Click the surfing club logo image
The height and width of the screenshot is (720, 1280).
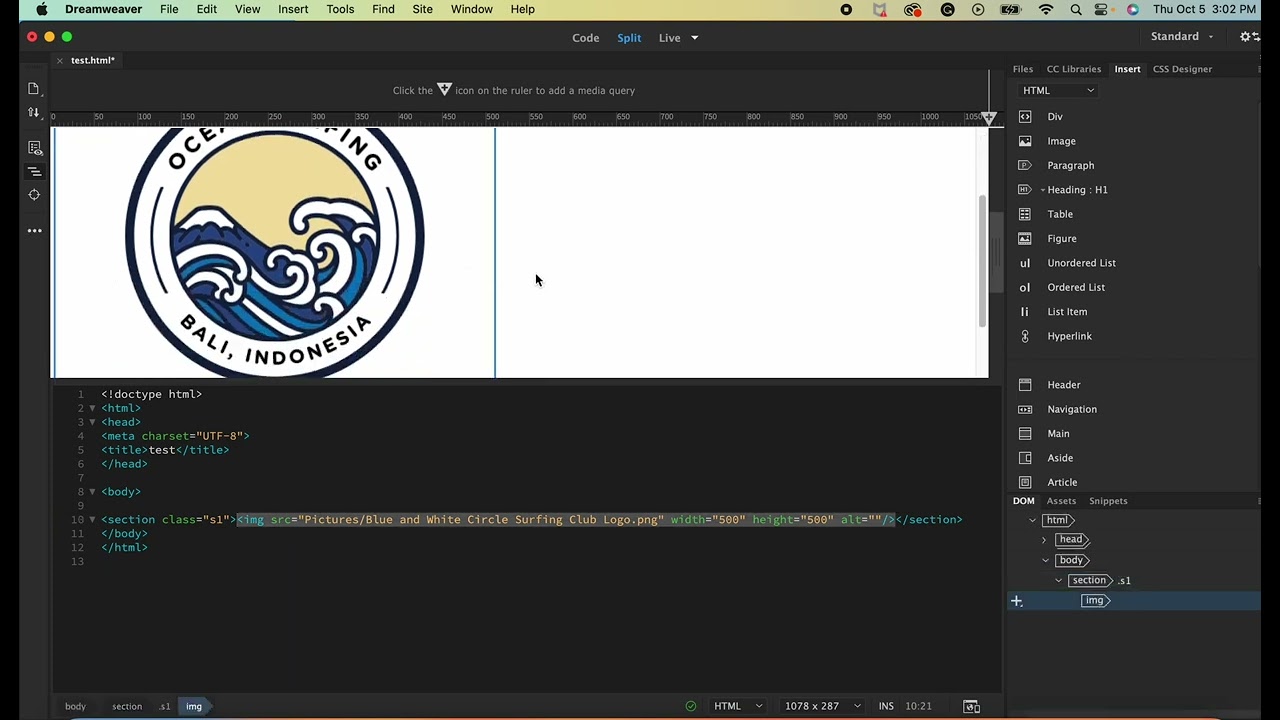274,253
